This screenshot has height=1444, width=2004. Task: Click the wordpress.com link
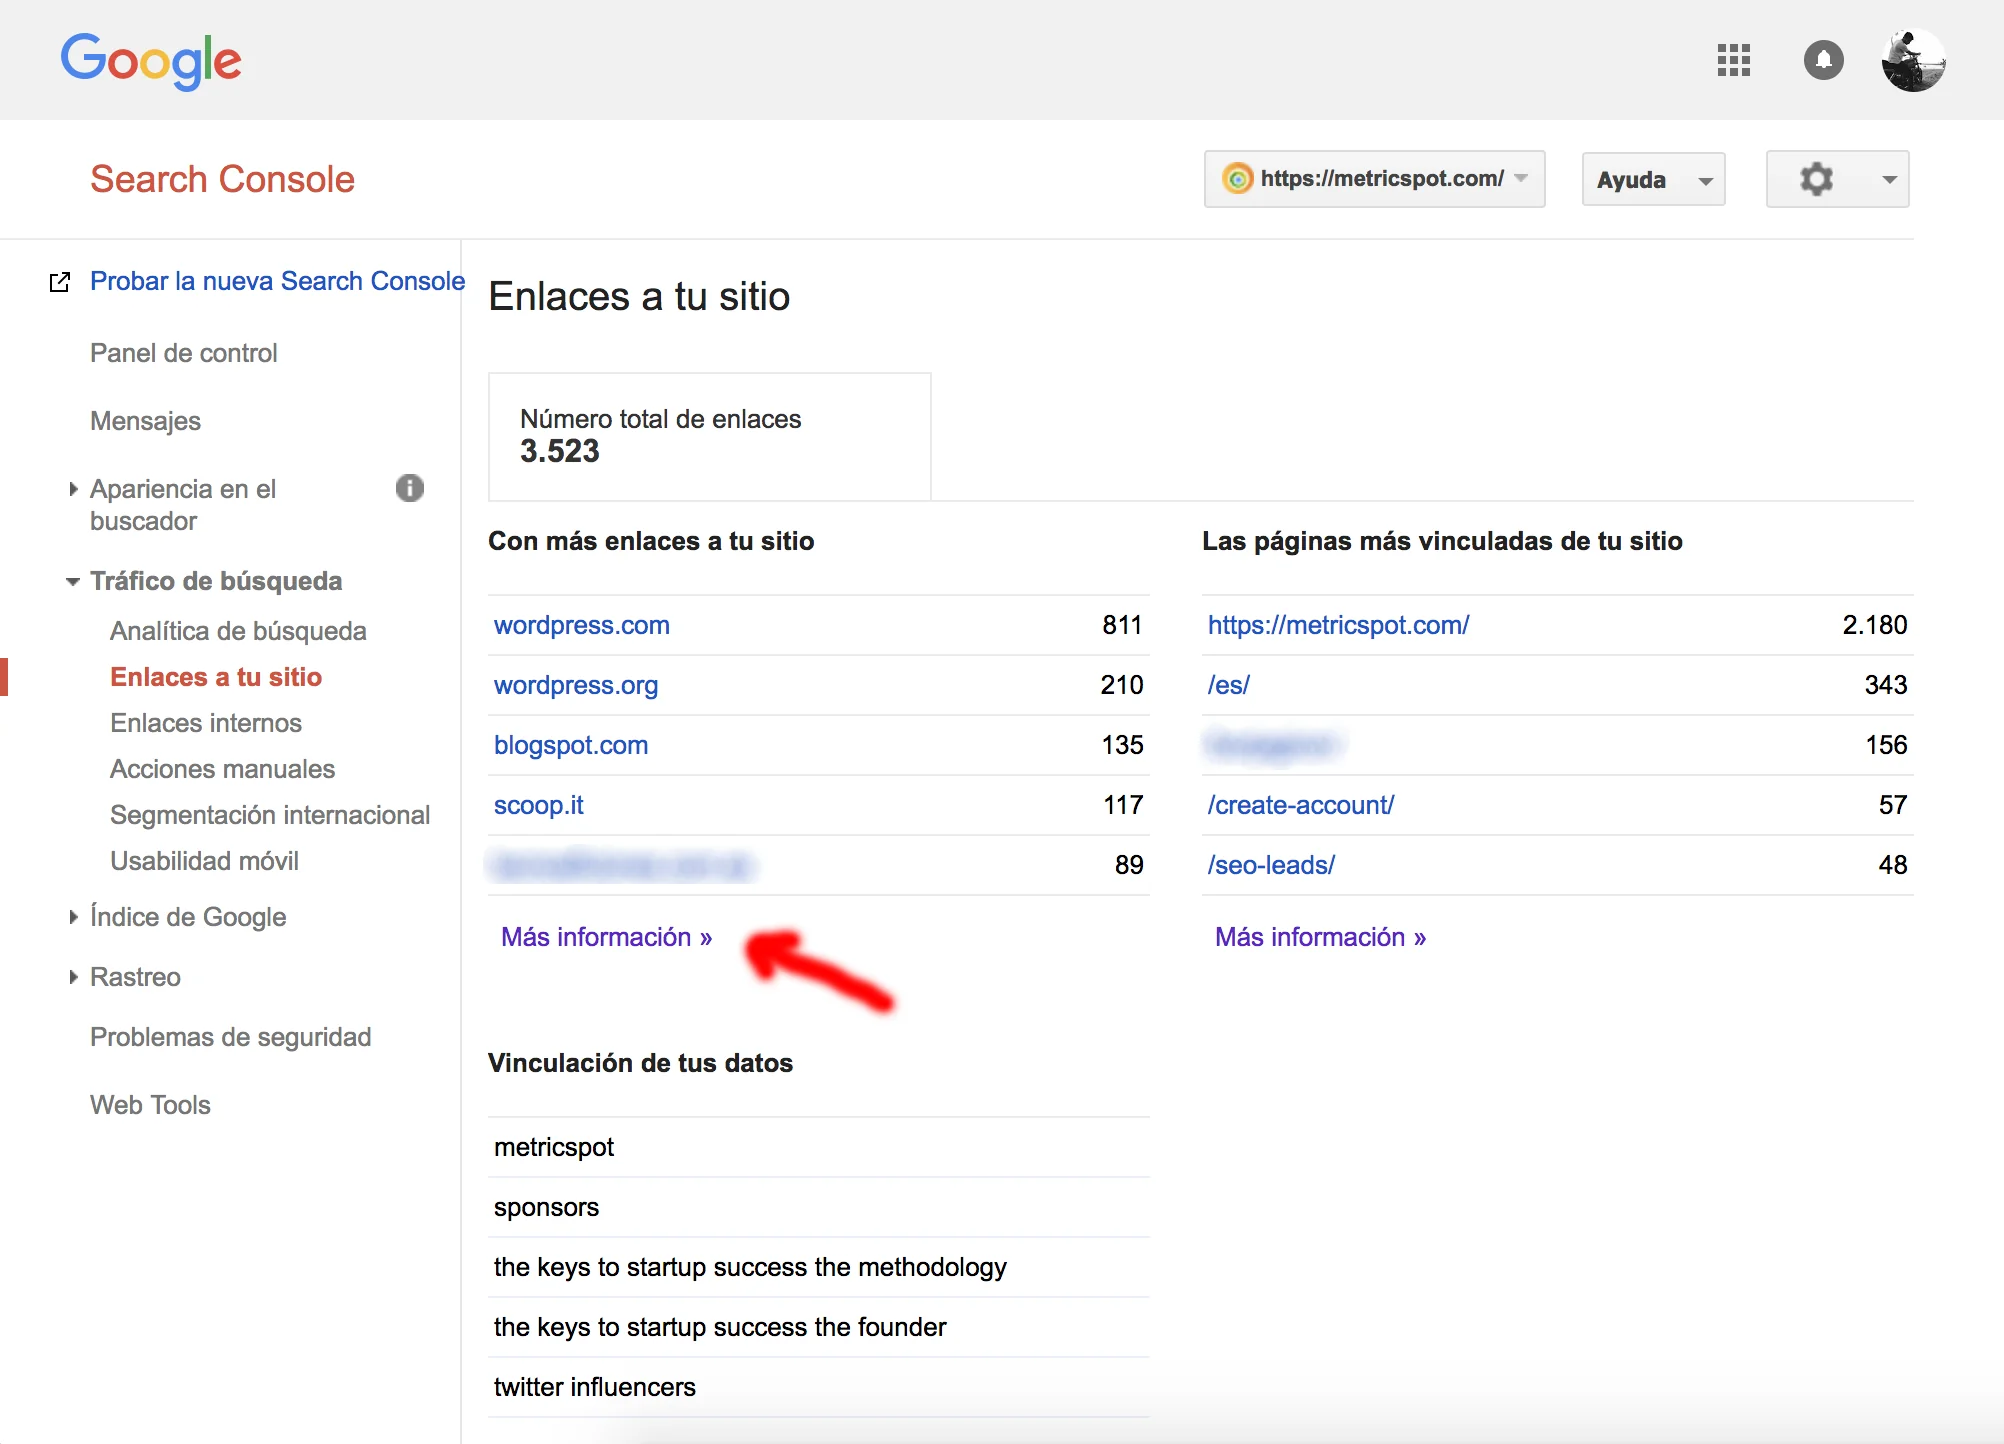point(582,625)
